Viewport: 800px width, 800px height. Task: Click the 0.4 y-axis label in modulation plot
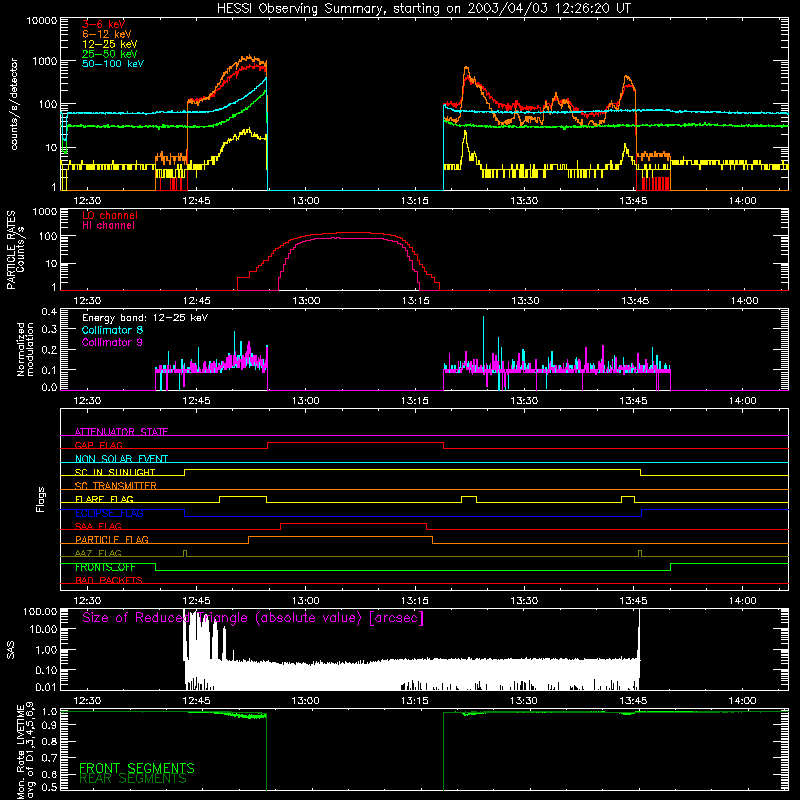pyautogui.click(x=49, y=312)
